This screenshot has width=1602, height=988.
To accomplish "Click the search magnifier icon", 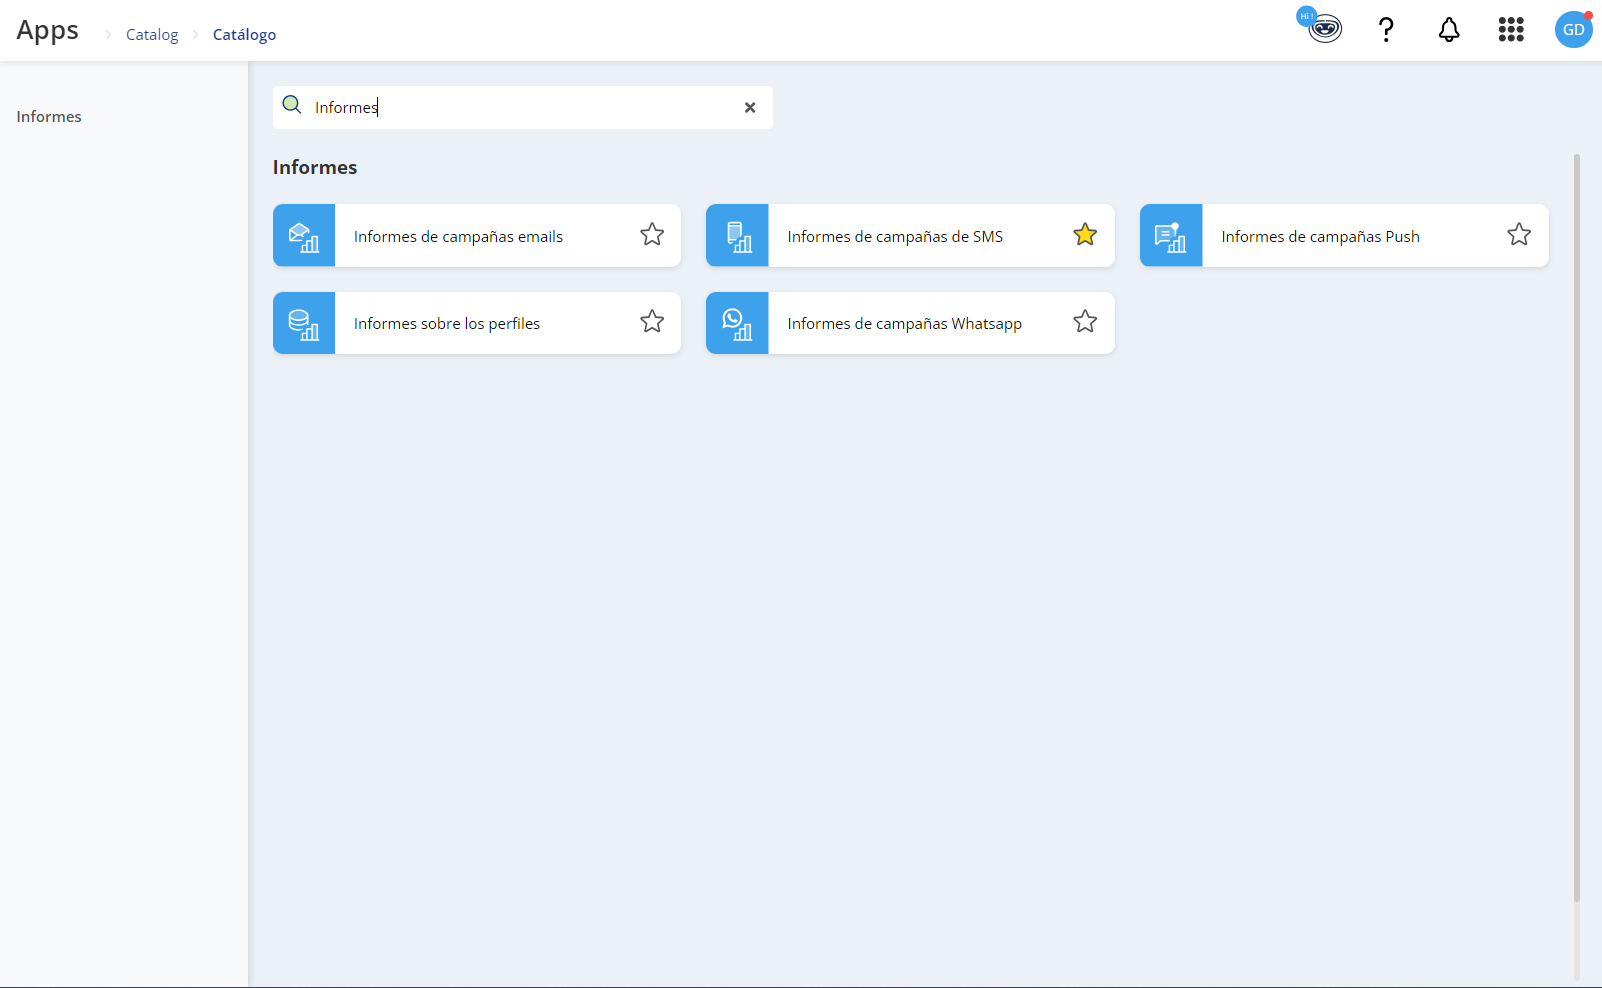I will 292,105.
